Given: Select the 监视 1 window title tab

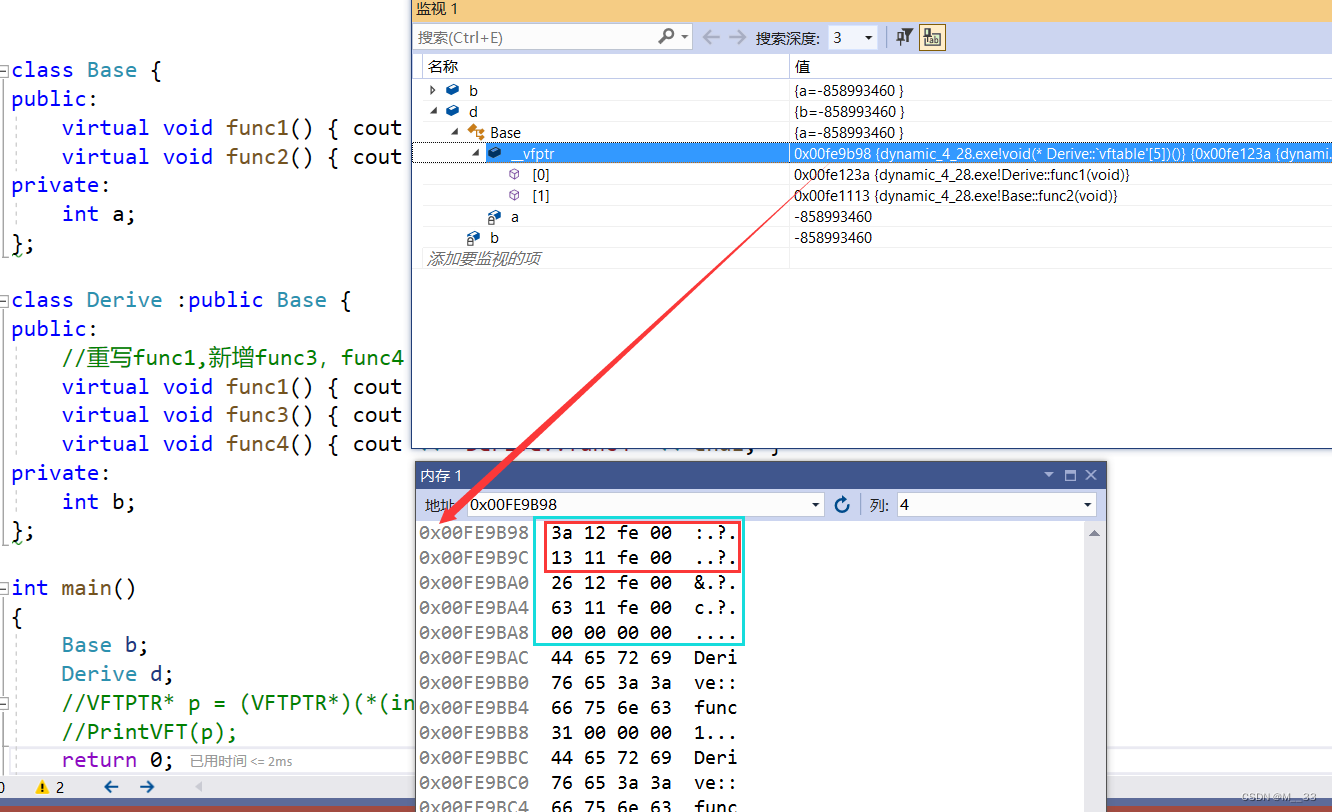Looking at the screenshot, I should [437, 9].
